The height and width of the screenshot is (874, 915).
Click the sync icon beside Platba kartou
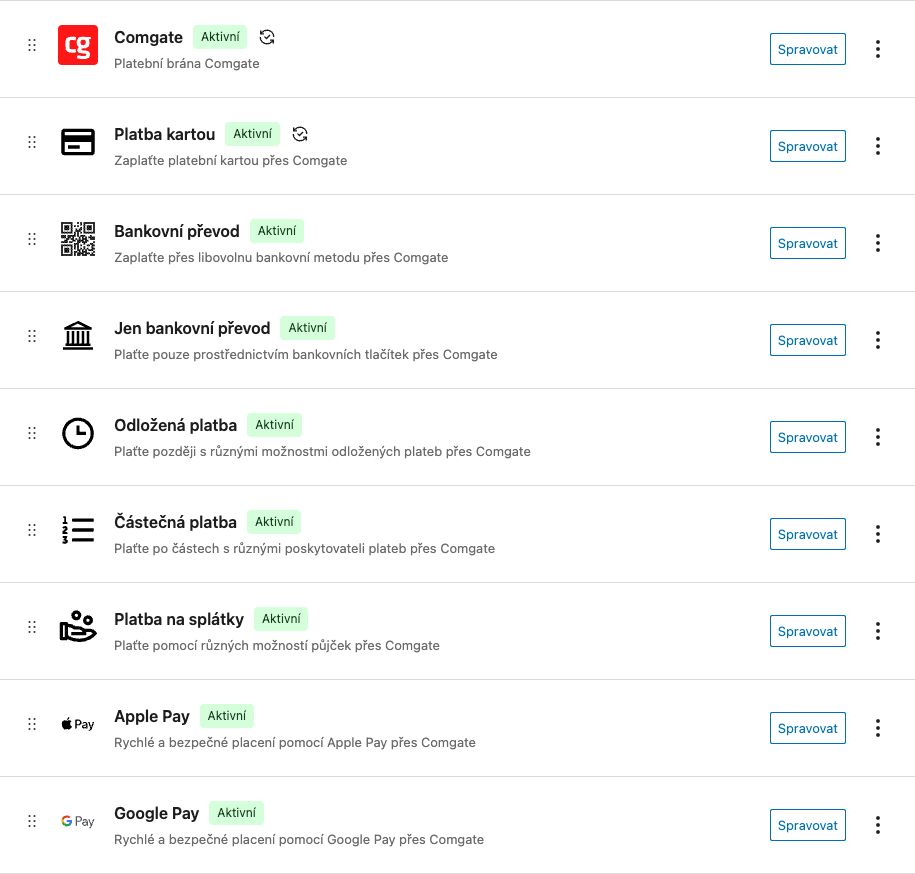point(299,134)
